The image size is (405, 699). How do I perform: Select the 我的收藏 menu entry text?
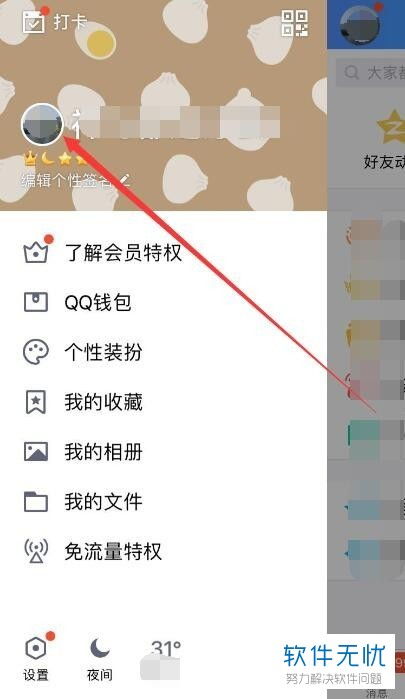[x=103, y=402]
